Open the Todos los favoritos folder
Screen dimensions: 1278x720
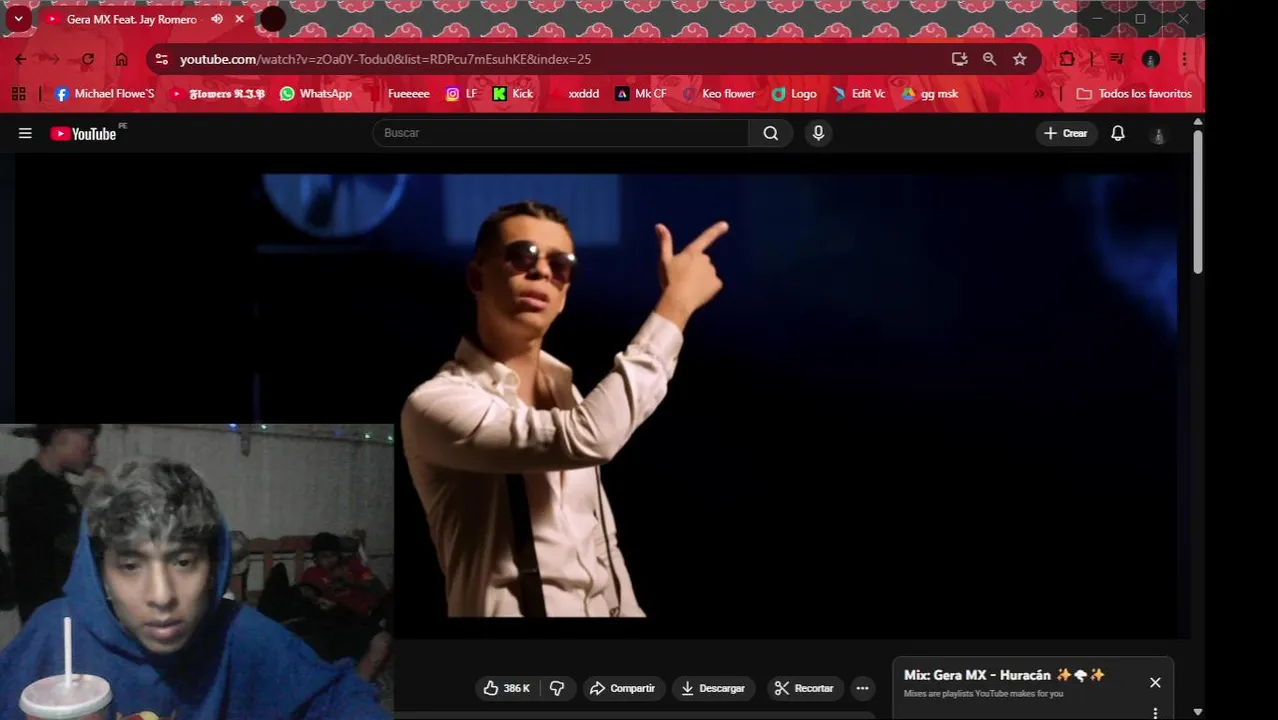[1134, 93]
